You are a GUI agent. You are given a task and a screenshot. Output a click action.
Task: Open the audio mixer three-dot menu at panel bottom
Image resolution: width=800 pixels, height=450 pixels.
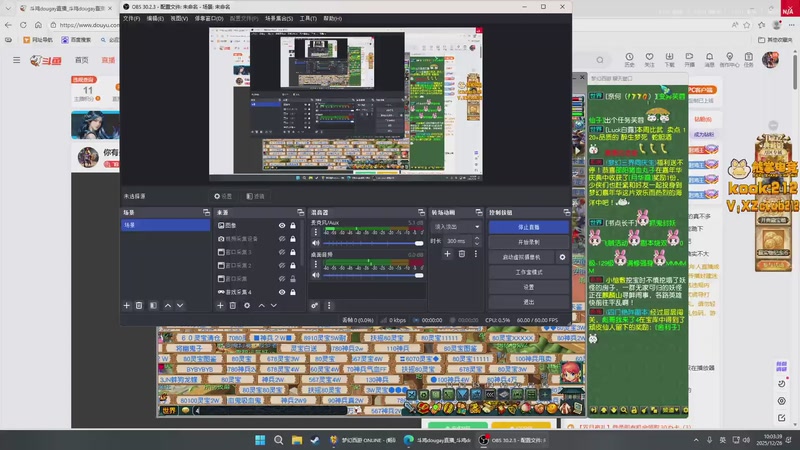tap(329, 306)
